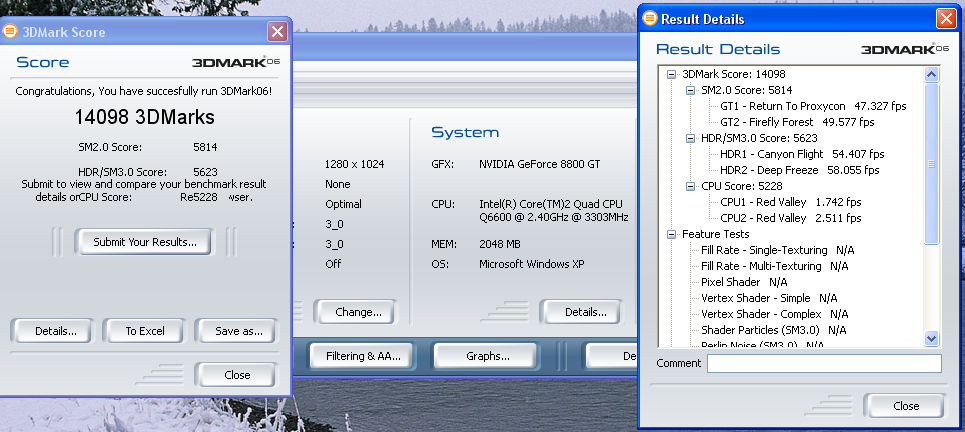Image resolution: width=965 pixels, height=432 pixels.
Task: Collapse the 3DMark Score: 14098 tree node
Action: click(671, 74)
